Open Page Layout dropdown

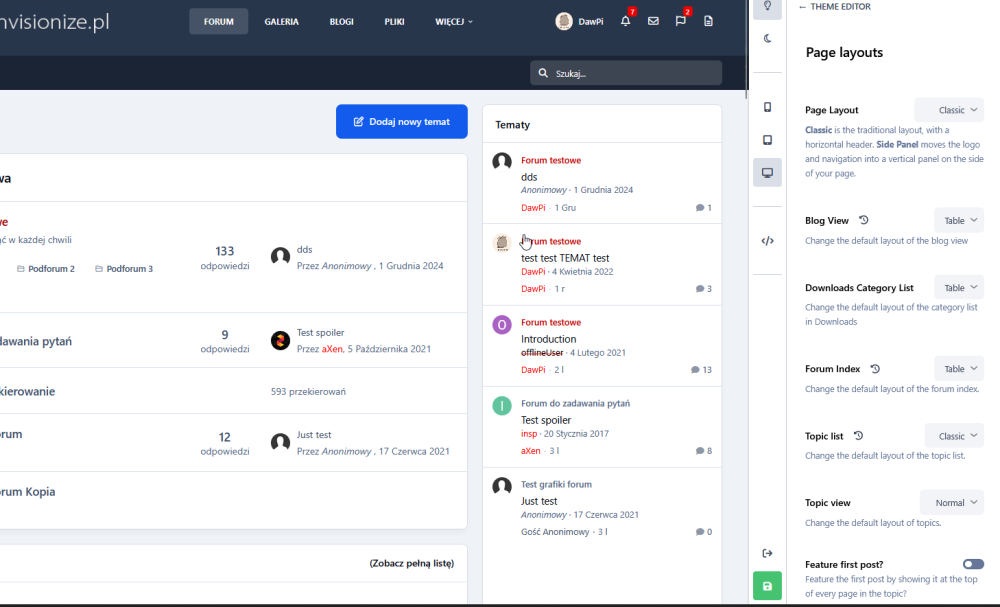(949, 110)
